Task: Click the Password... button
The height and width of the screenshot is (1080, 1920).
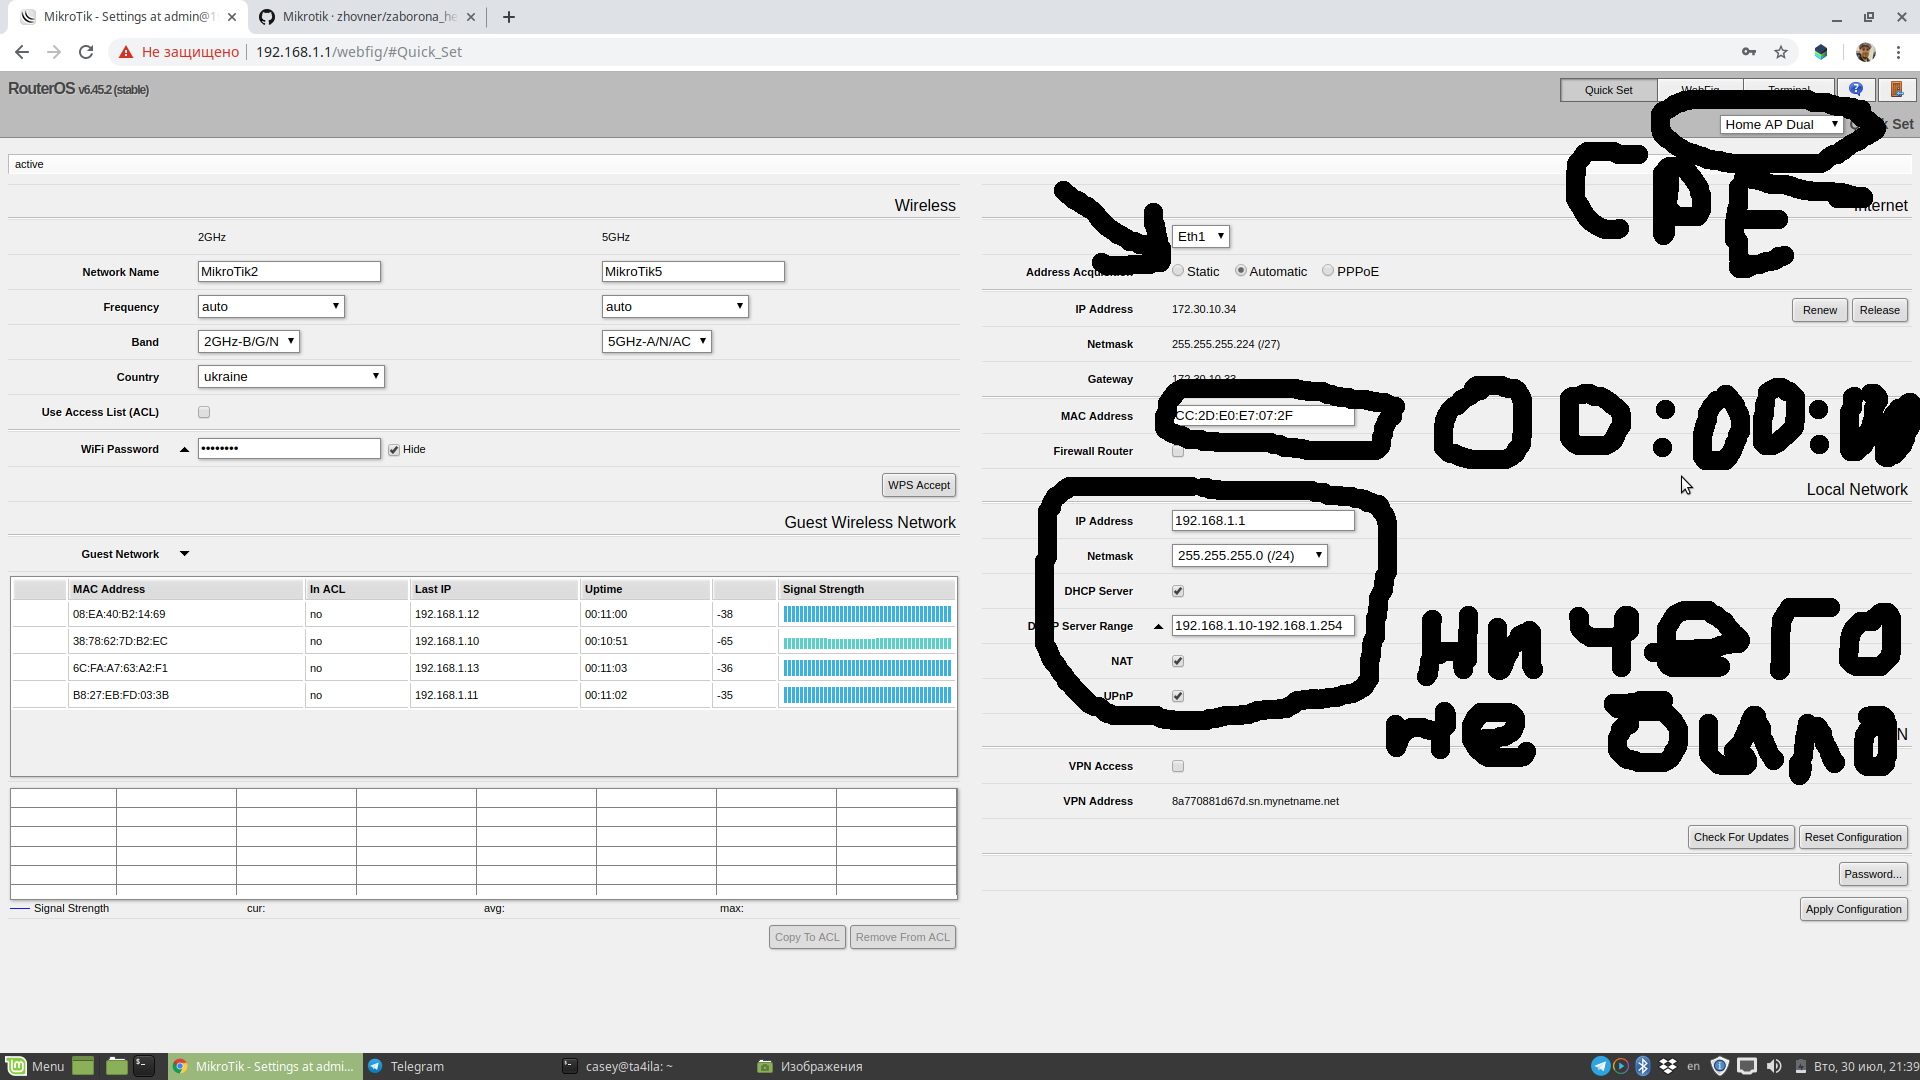Action: [1873, 874]
